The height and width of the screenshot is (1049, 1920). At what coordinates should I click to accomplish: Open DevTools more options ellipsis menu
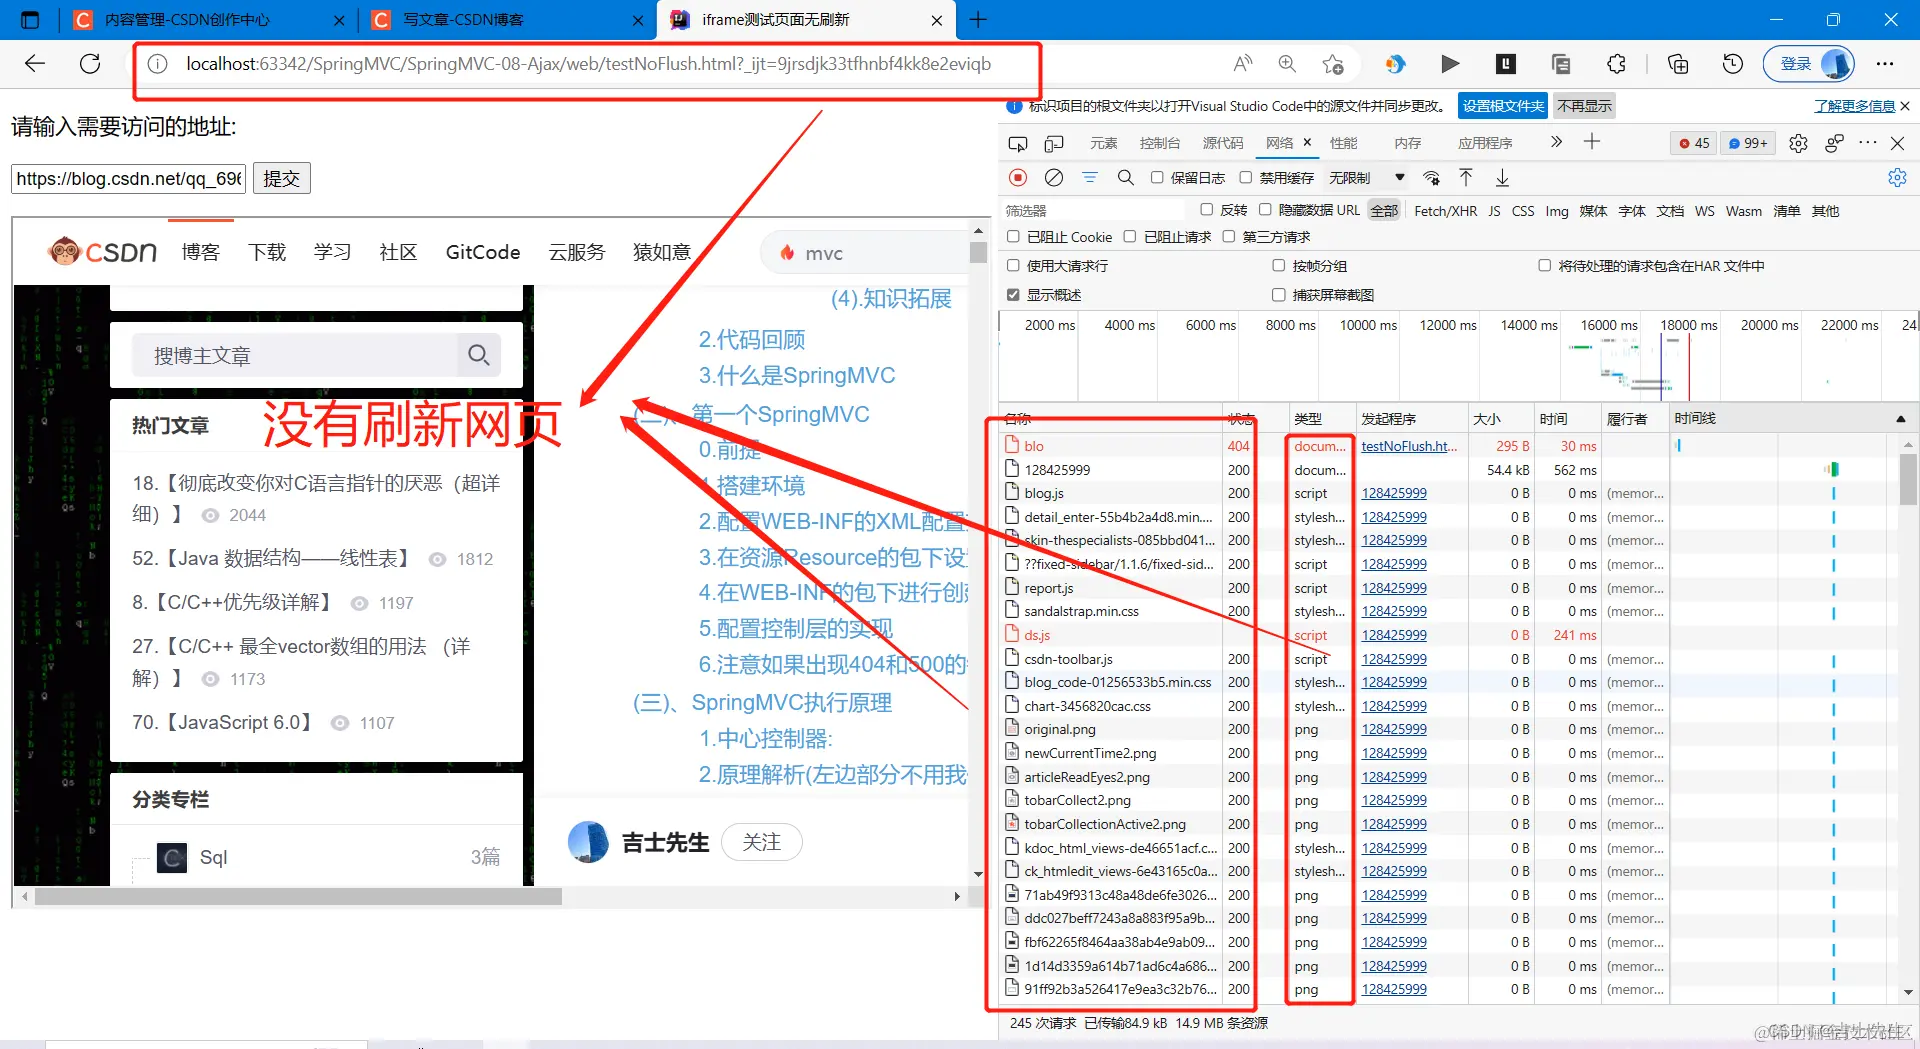coord(1867,143)
